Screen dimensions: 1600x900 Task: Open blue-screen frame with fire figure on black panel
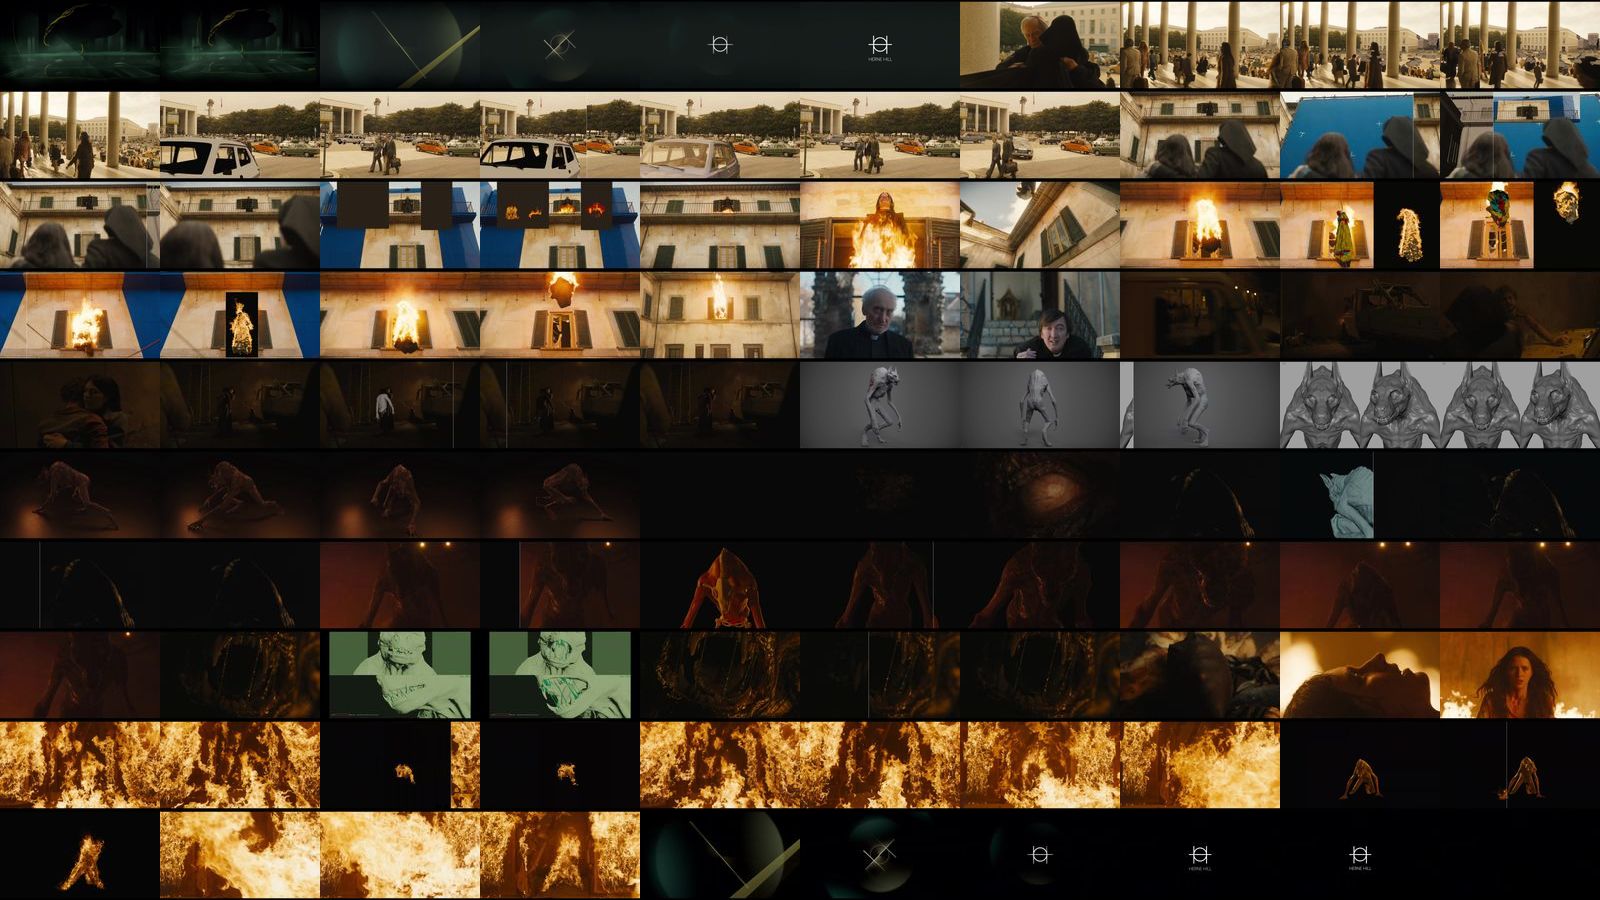pos(240,315)
